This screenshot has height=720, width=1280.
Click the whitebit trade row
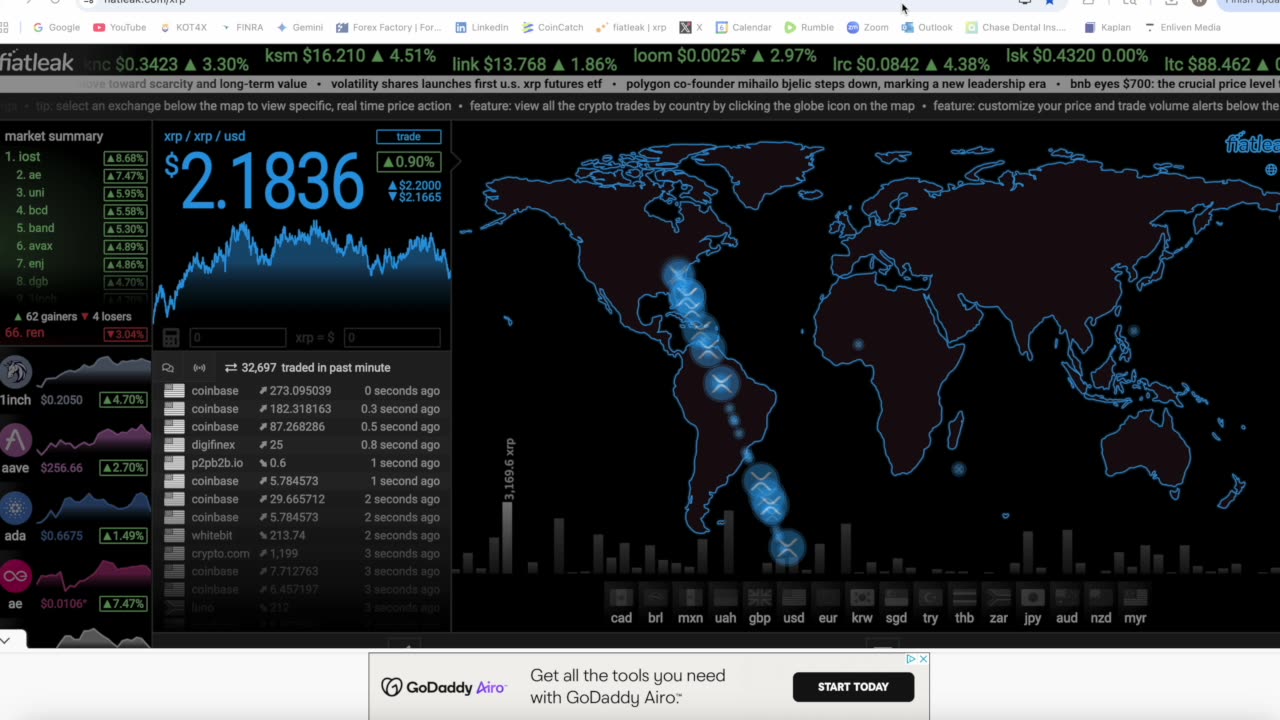click(x=302, y=535)
